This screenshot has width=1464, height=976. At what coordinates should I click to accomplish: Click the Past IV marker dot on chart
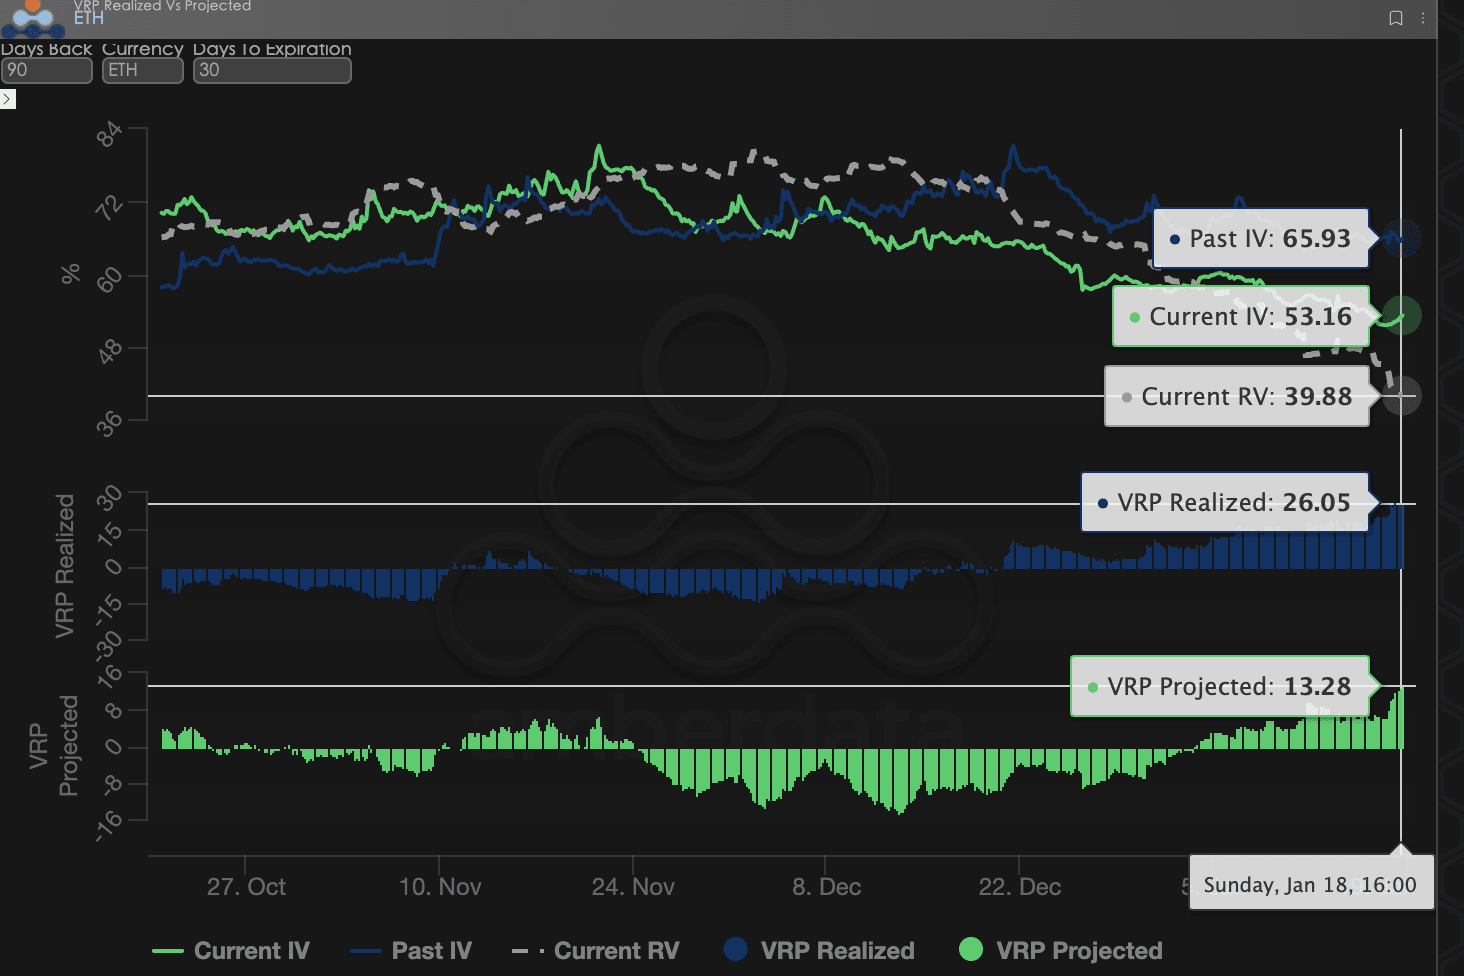1402,238
